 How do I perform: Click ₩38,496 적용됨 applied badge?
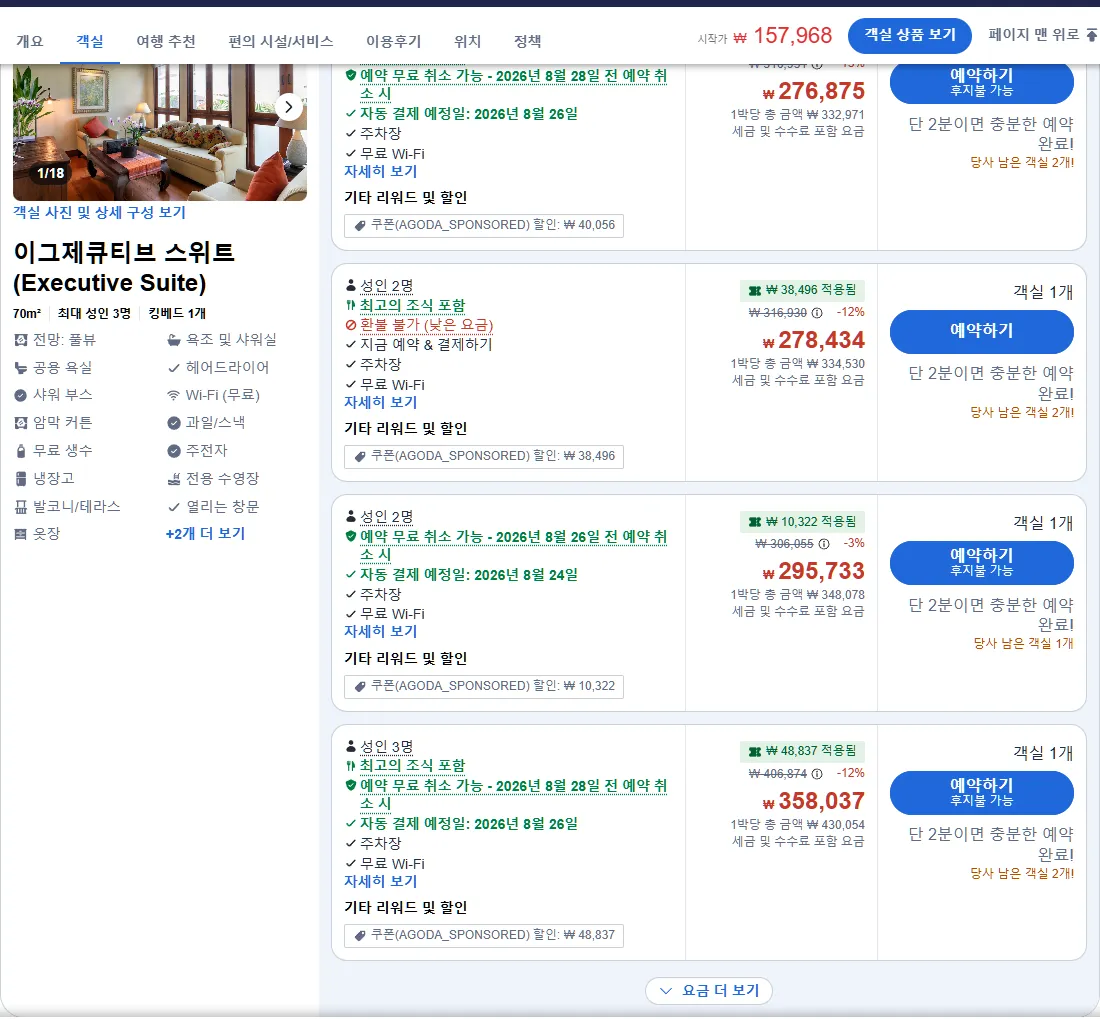point(802,290)
